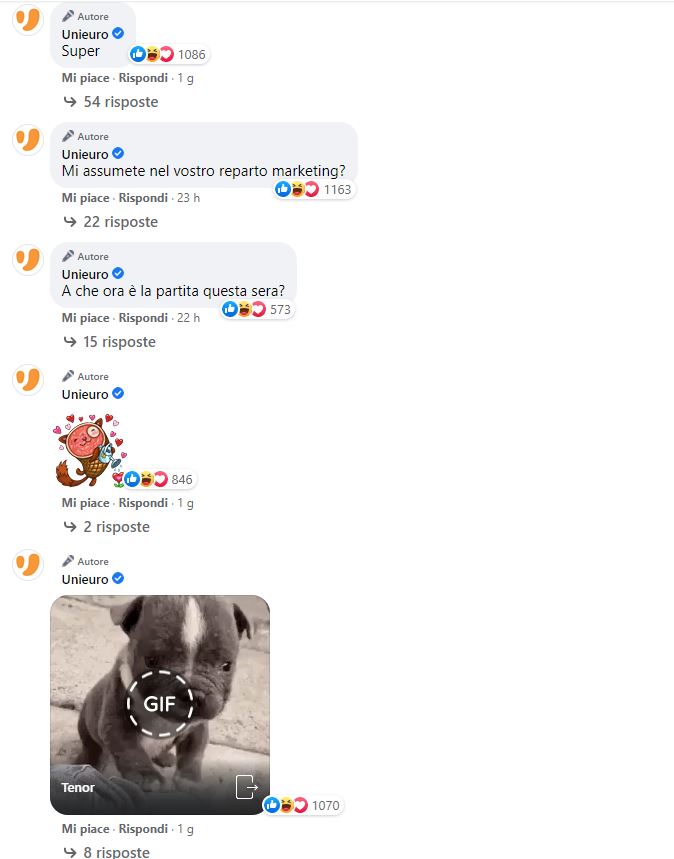Open reaction icons showing 573 on partita comment
Screen dimensions: 674x859
[257, 310]
